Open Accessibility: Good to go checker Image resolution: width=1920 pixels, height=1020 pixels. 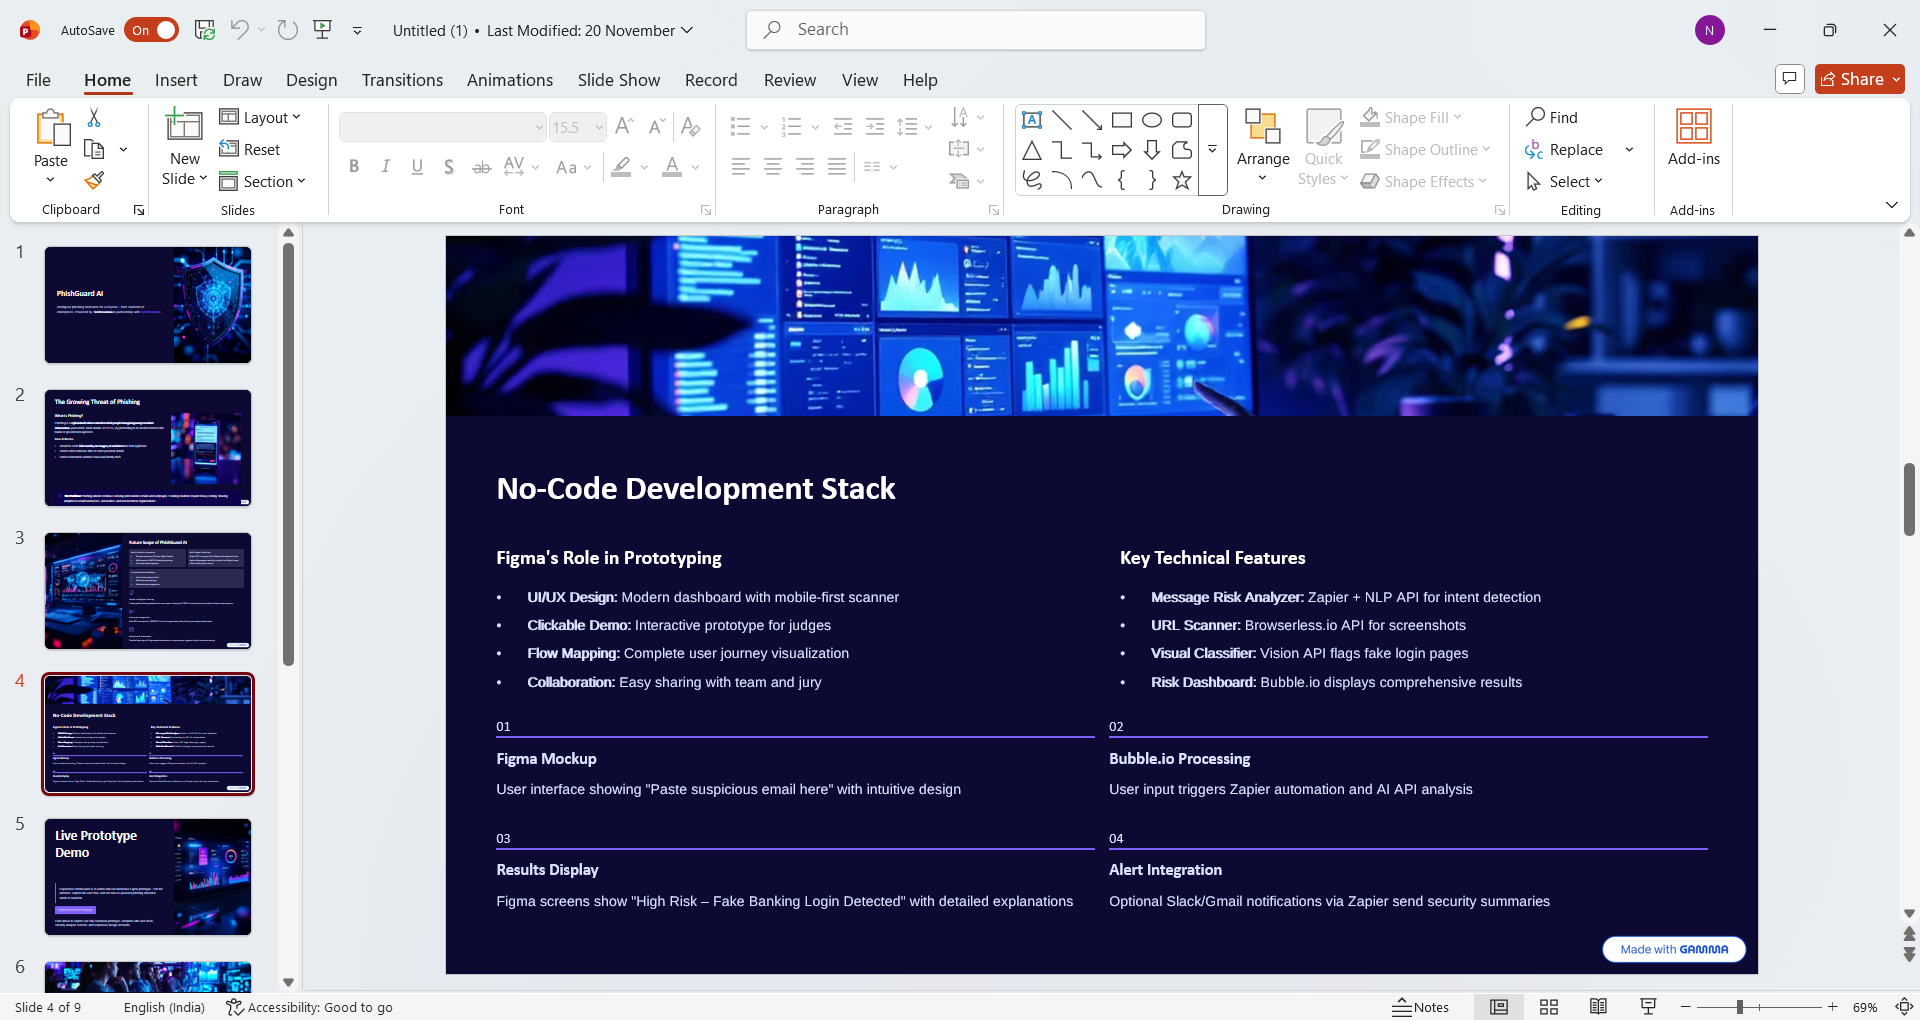309,1007
